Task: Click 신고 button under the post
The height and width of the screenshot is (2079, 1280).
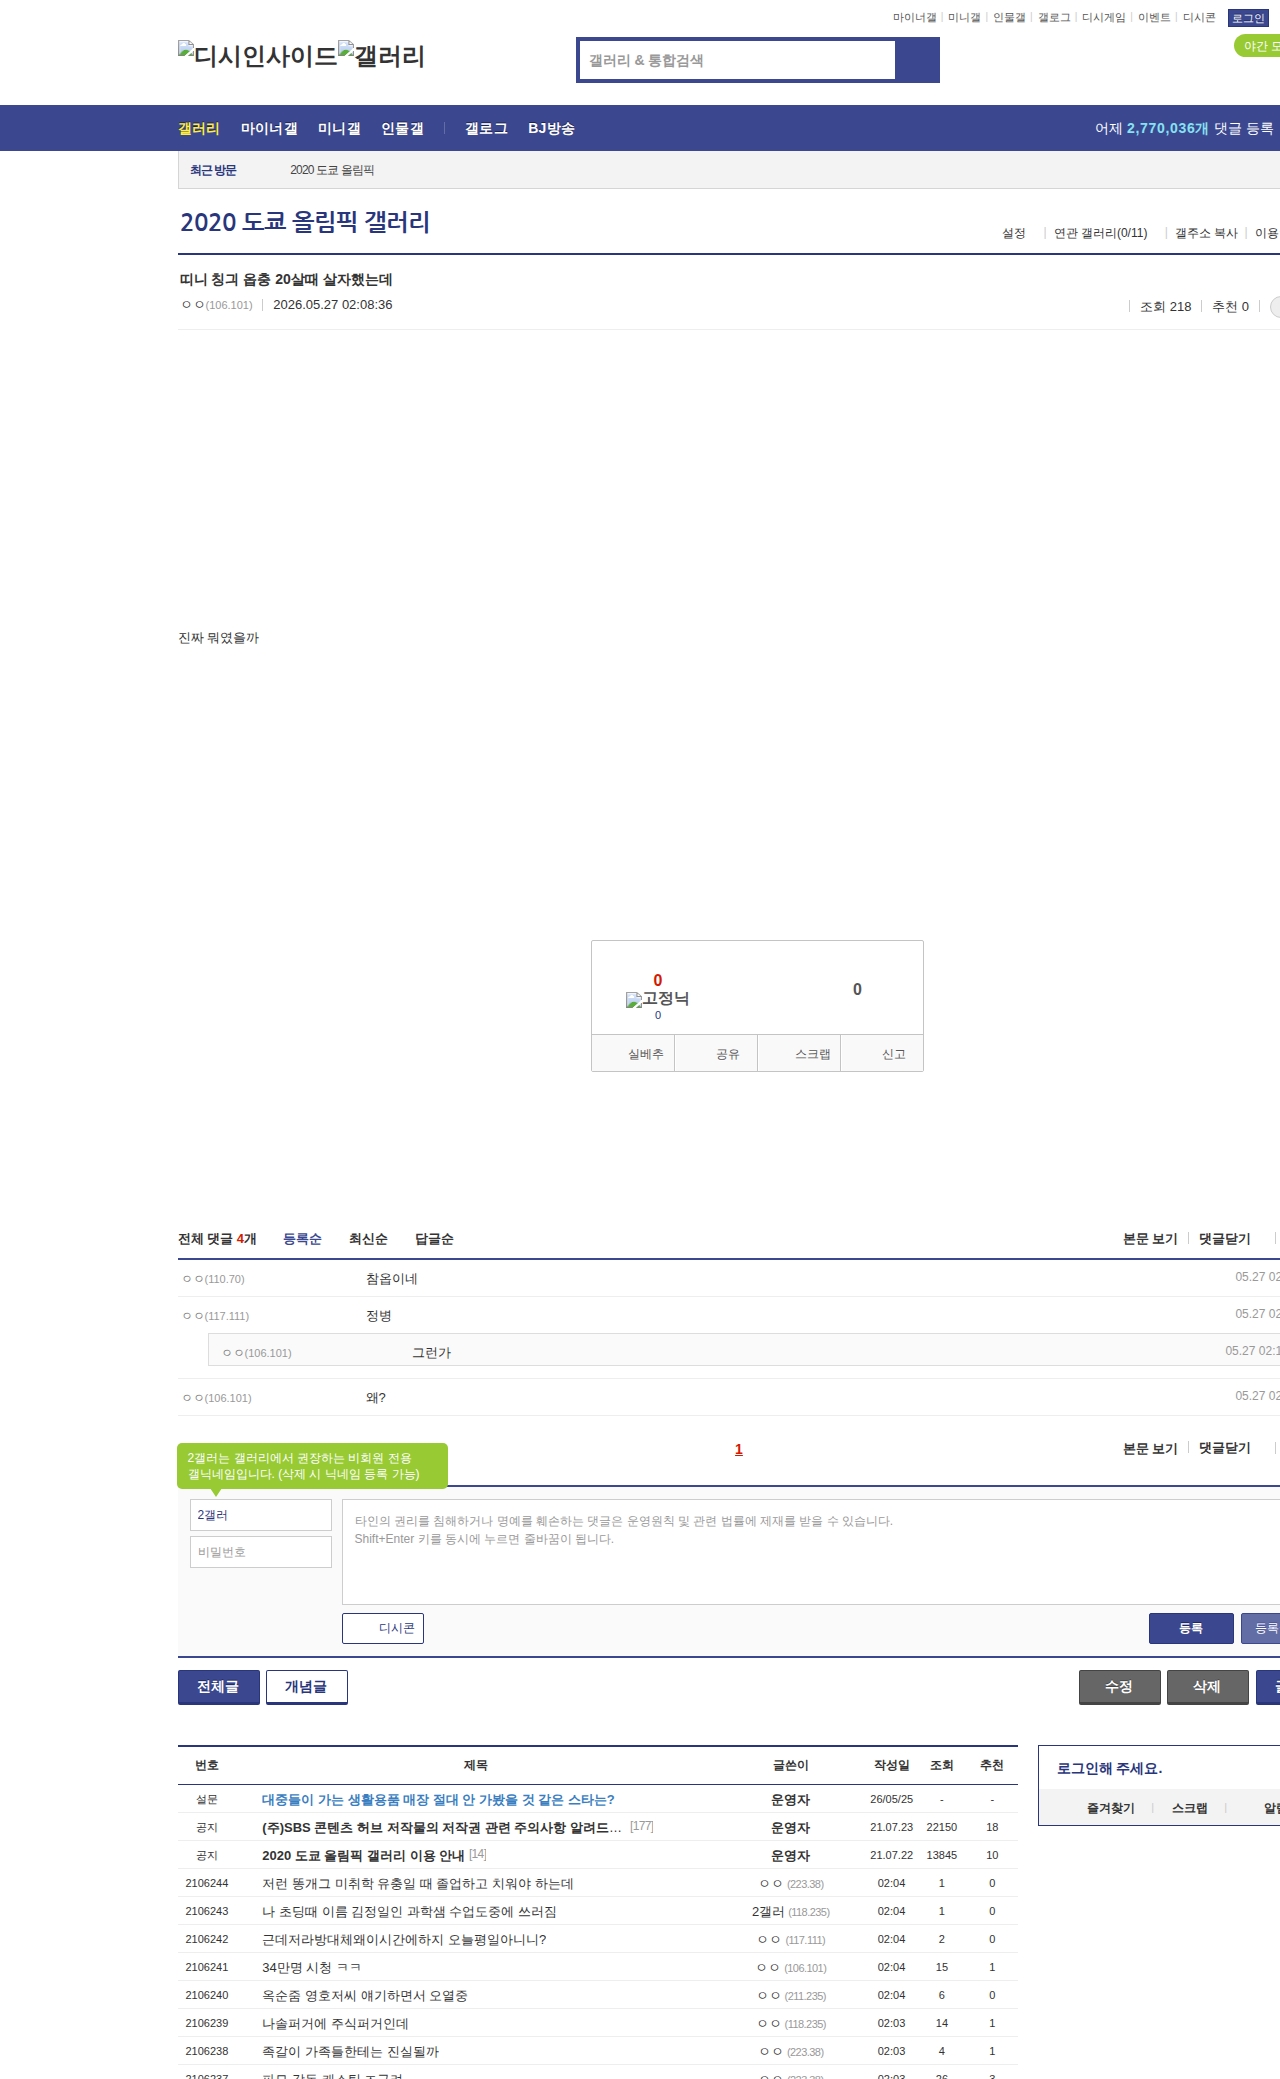Action: point(882,1054)
